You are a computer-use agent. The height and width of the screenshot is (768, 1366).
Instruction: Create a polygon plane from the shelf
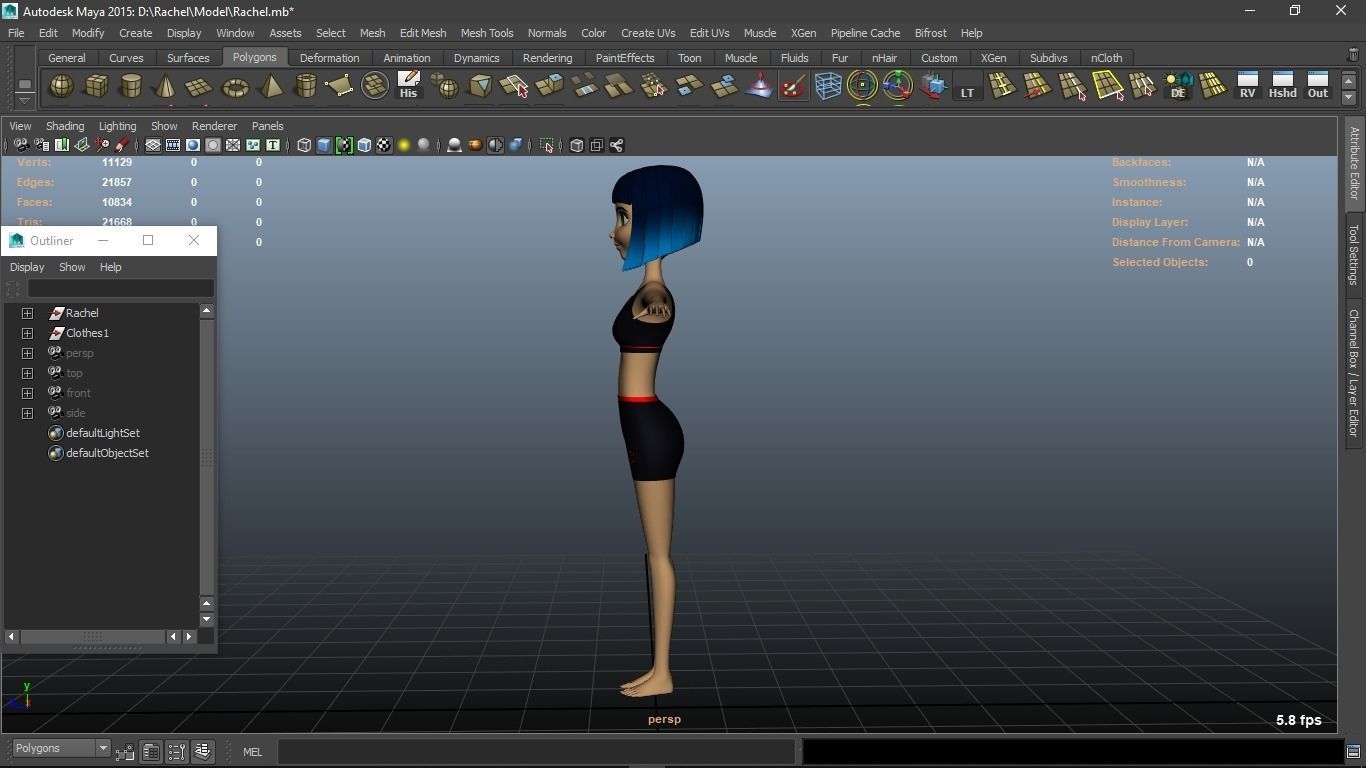click(199, 86)
